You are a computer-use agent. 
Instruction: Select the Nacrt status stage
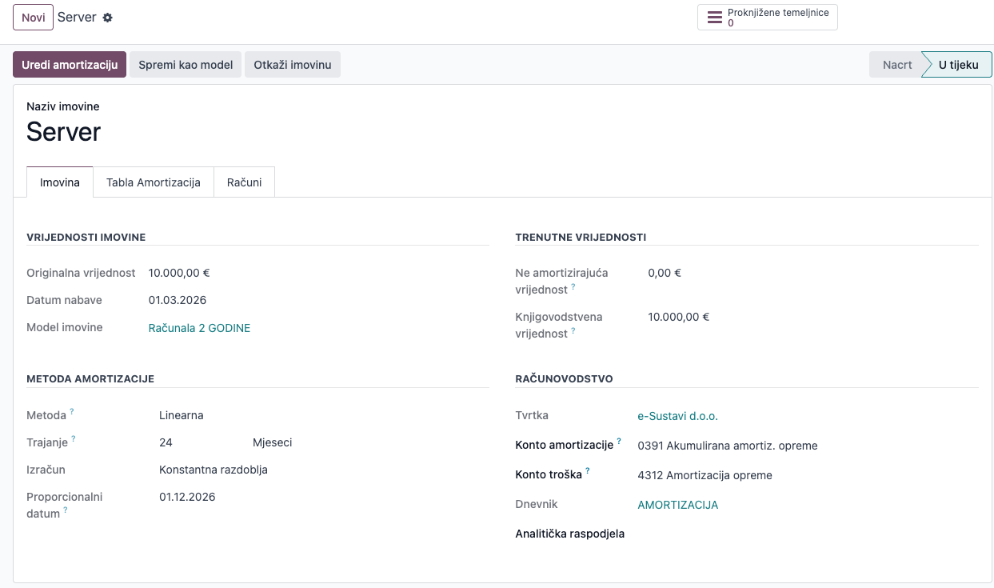pyautogui.click(x=896, y=65)
